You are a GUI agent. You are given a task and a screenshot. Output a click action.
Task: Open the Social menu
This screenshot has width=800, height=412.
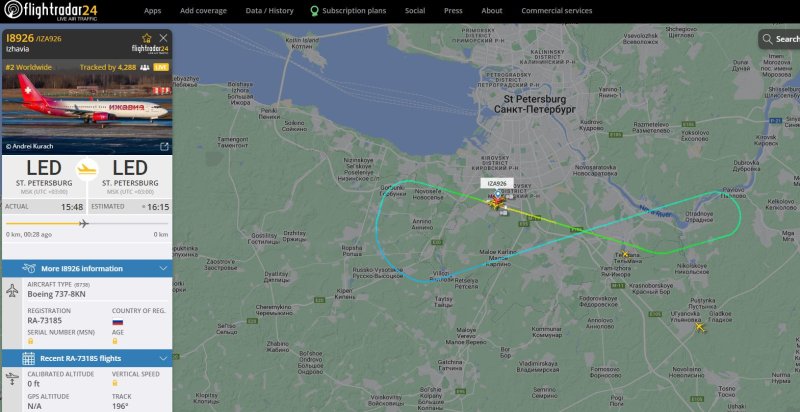pos(415,11)
